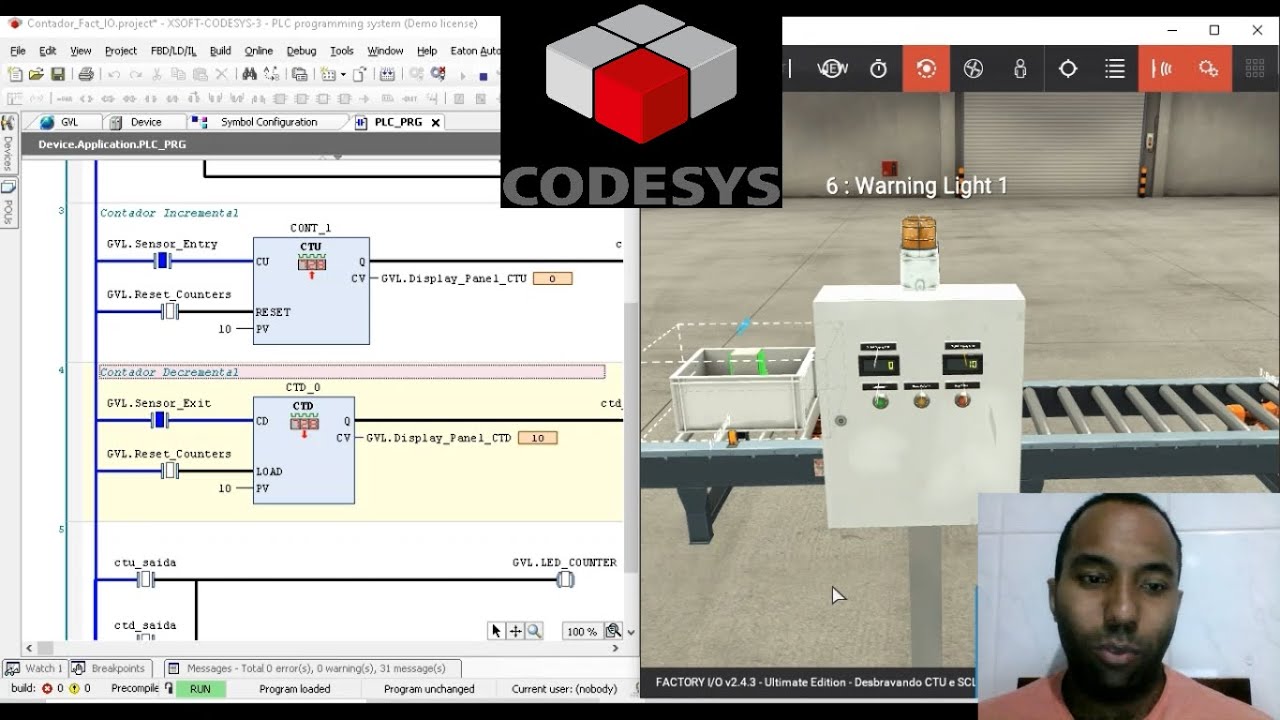Click the New file toolbar icon

[15, 74]
